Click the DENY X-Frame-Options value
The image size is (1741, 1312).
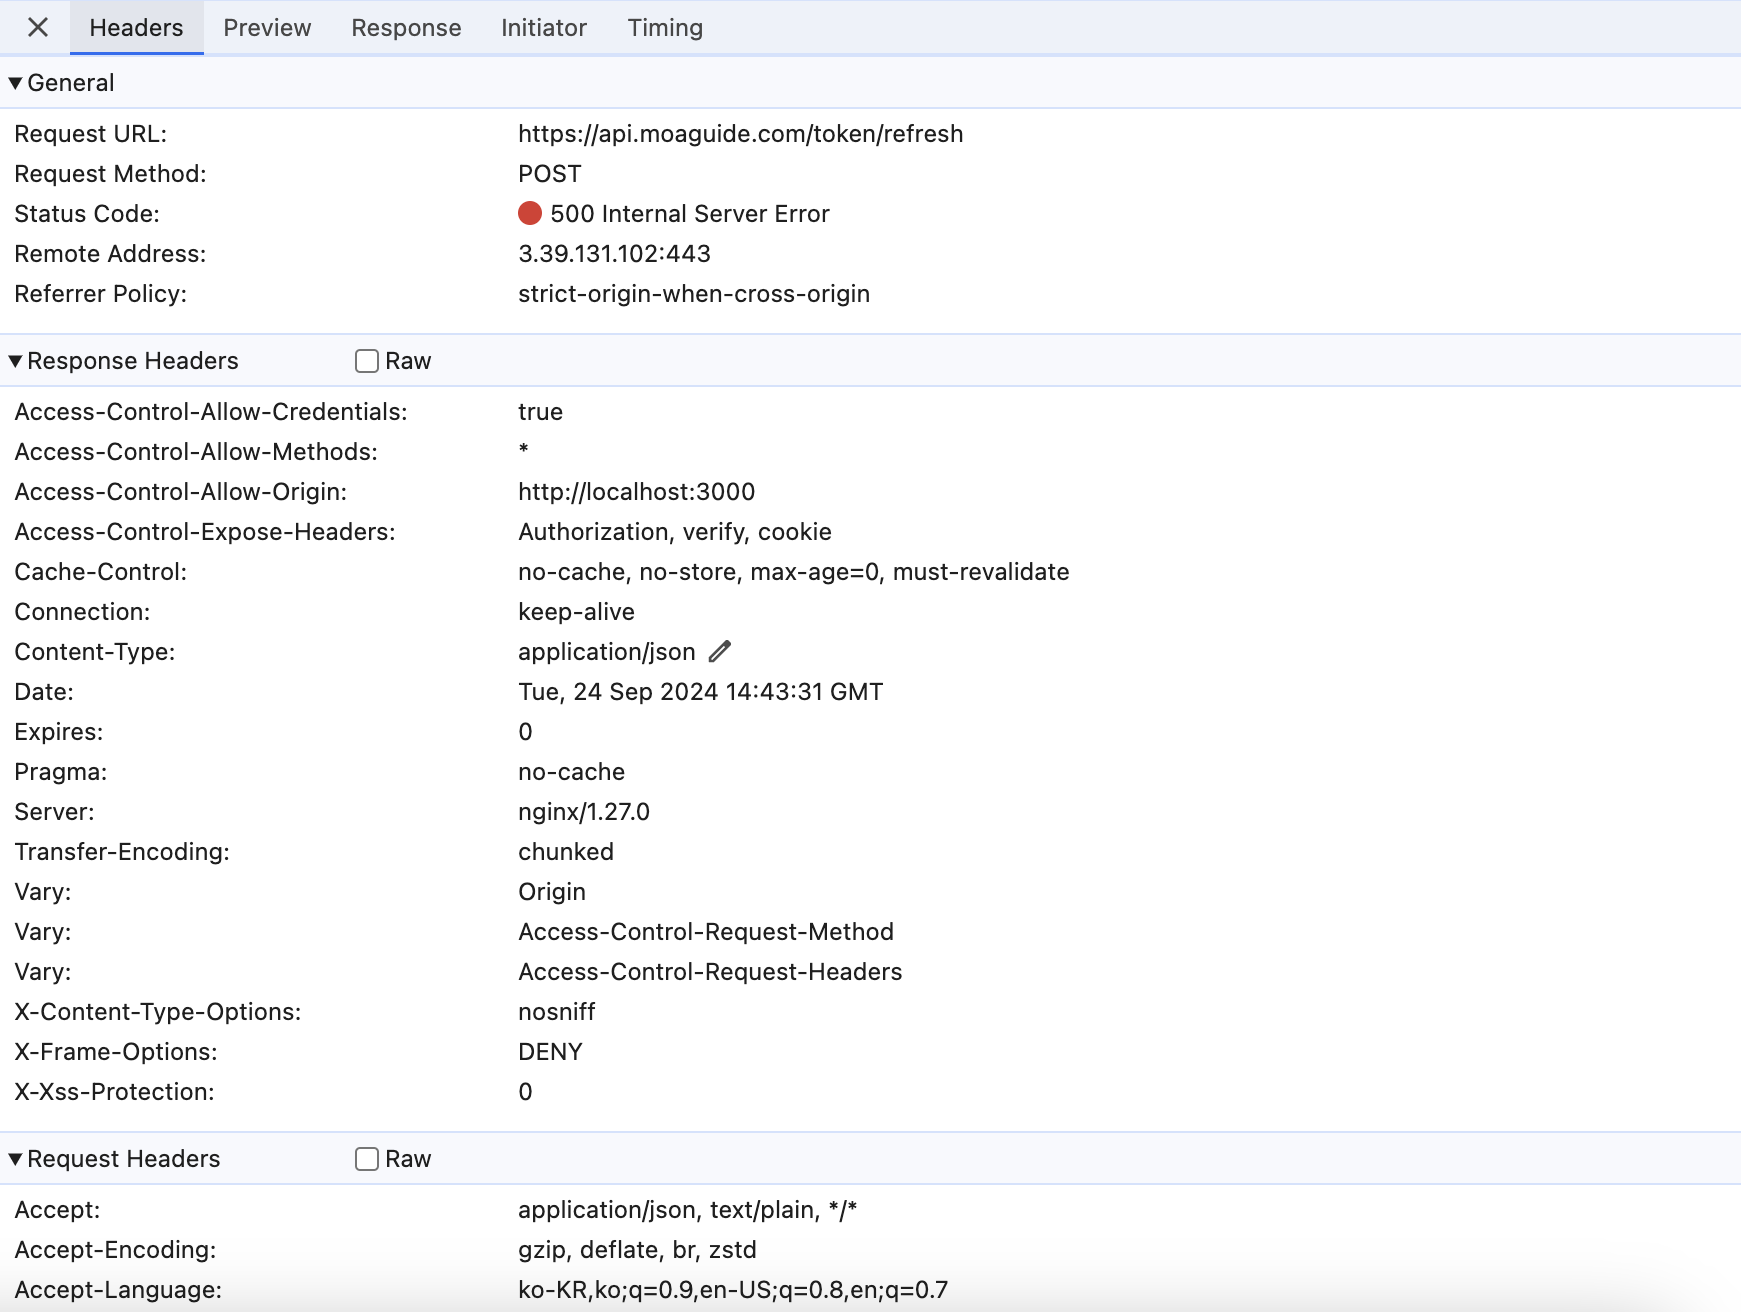pos(550,1052)
